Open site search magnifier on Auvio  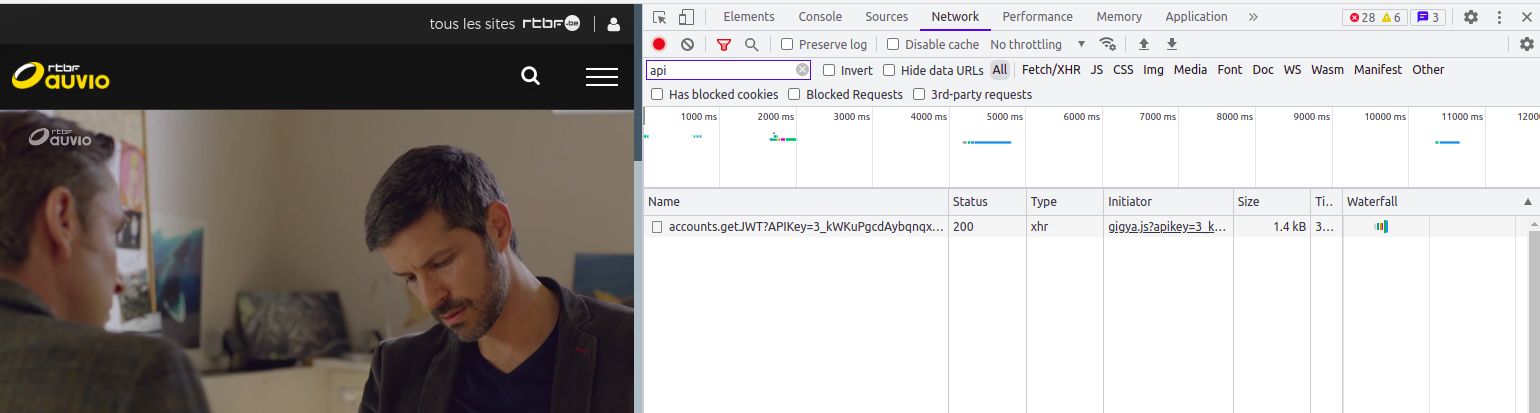[531, 77]
